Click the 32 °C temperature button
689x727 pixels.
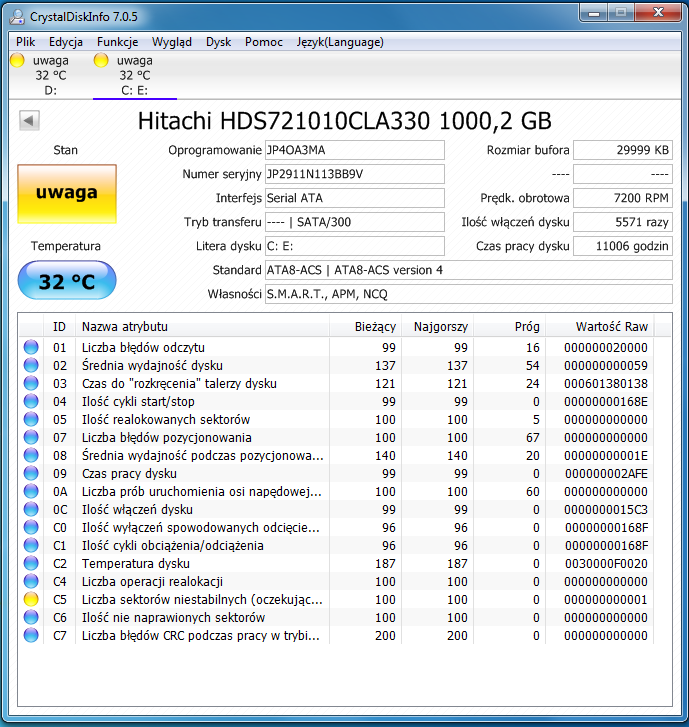click(x=67, y=280)
